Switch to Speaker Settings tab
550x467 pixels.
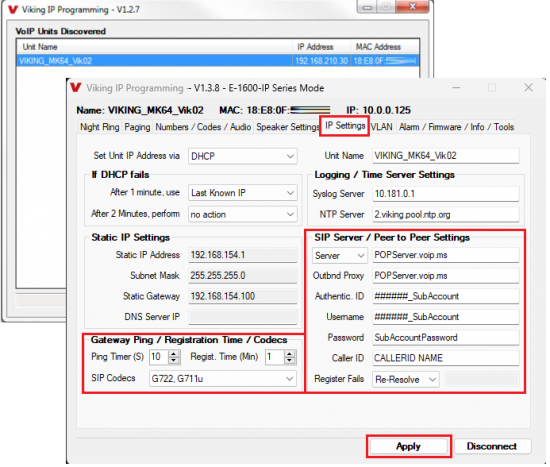(287, 127)
